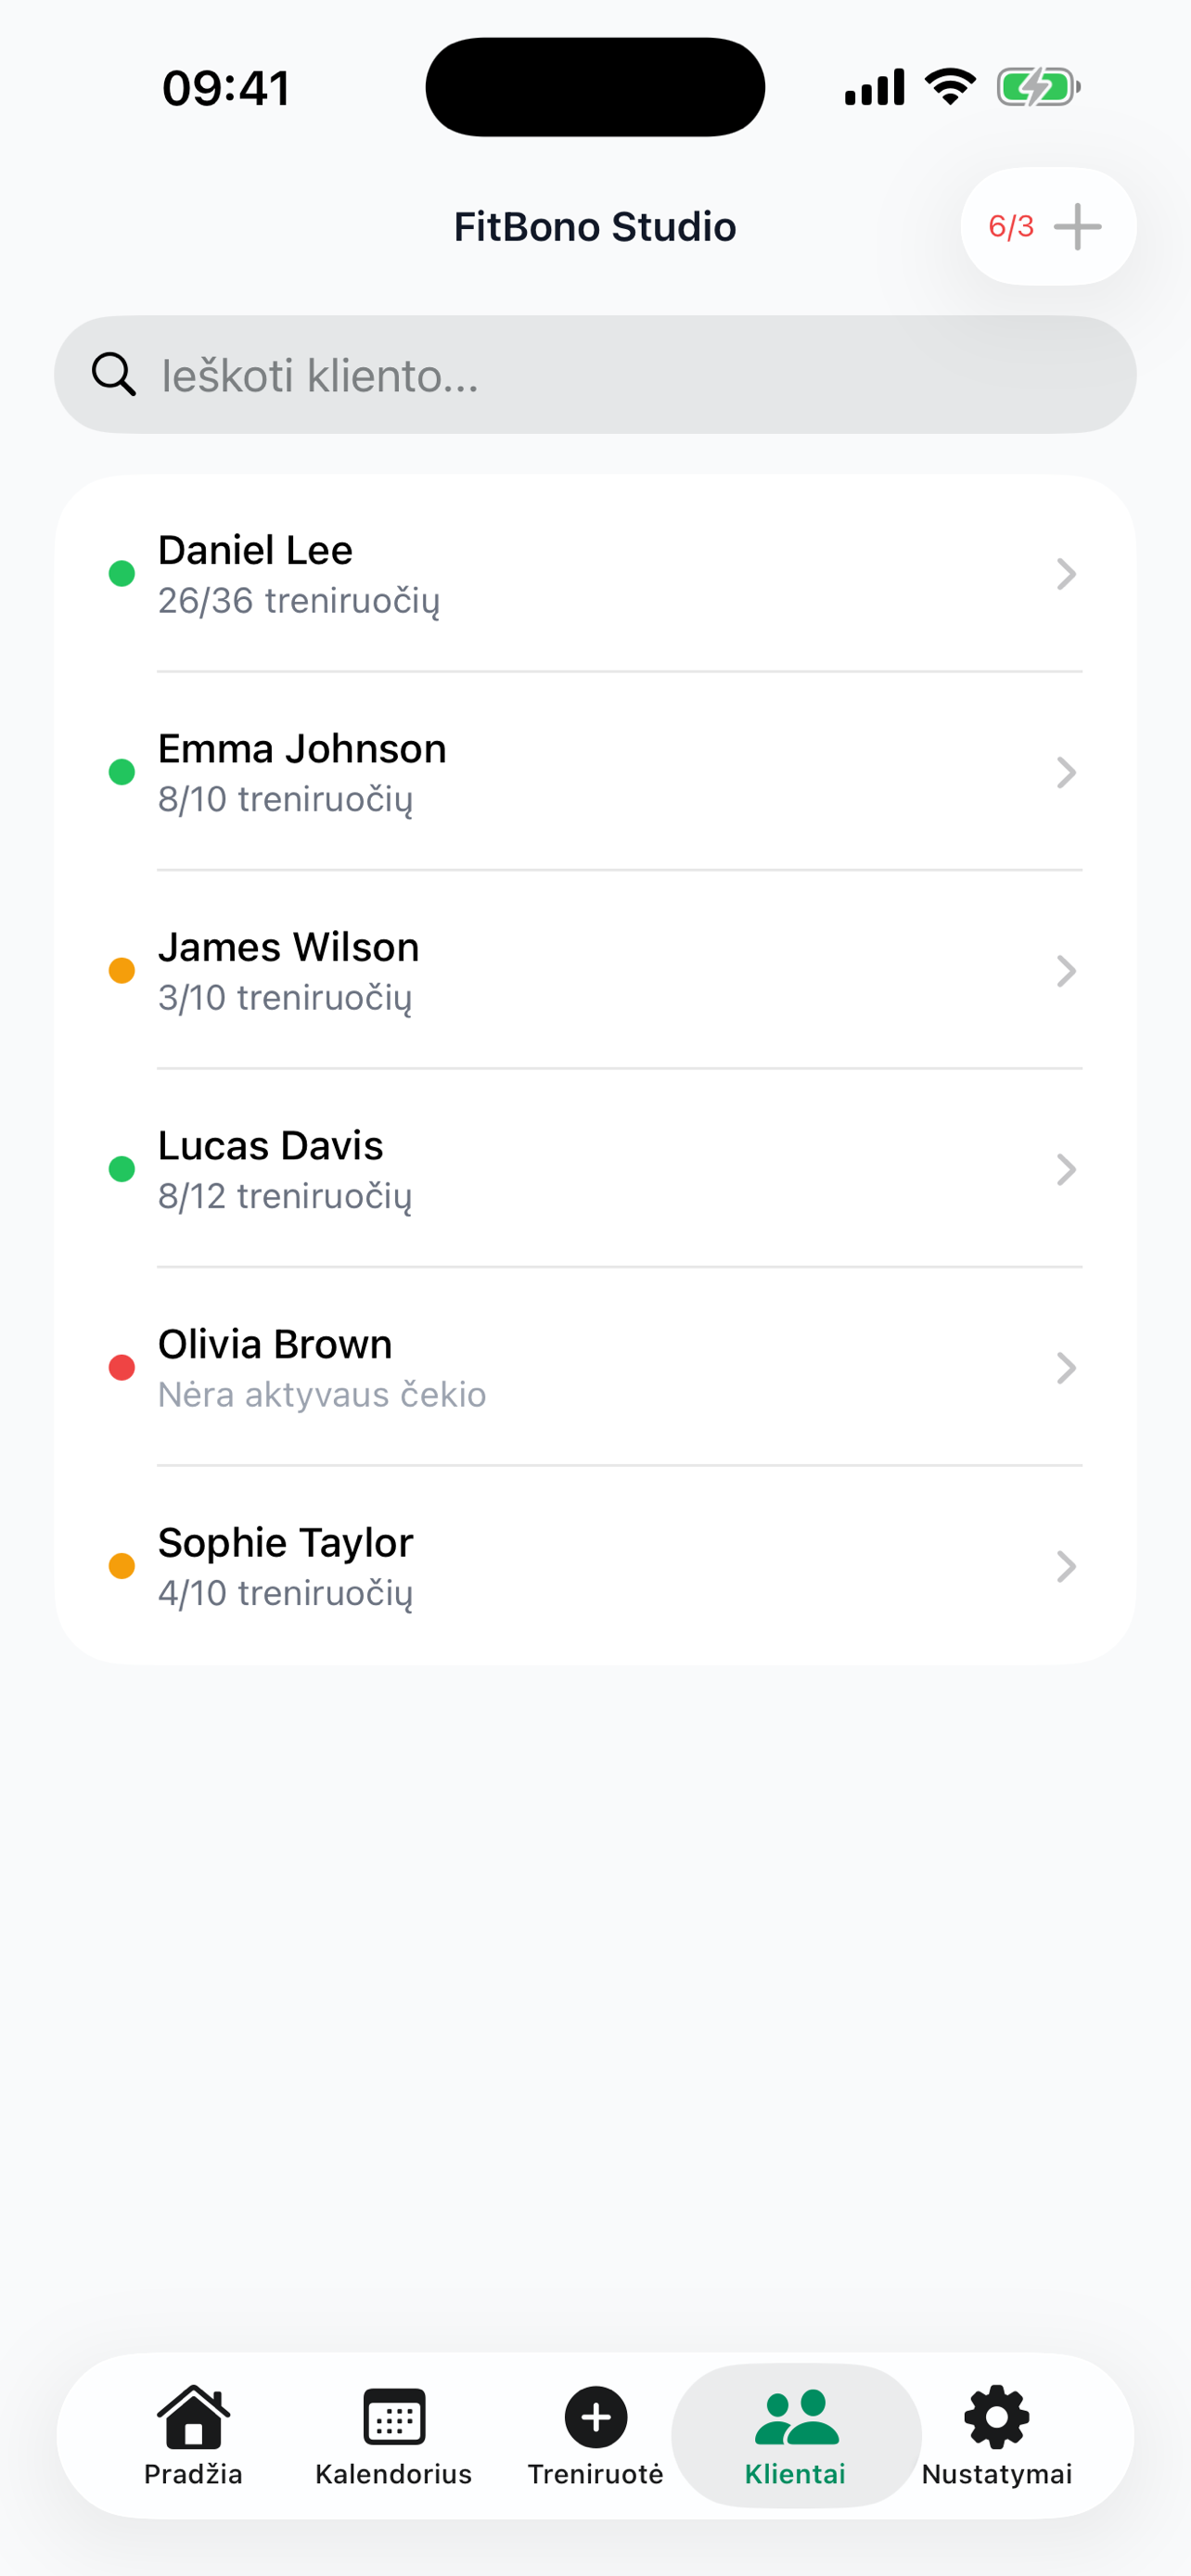Tap the plus icon to add client

pyautogui.click(x=1077, y=227)
